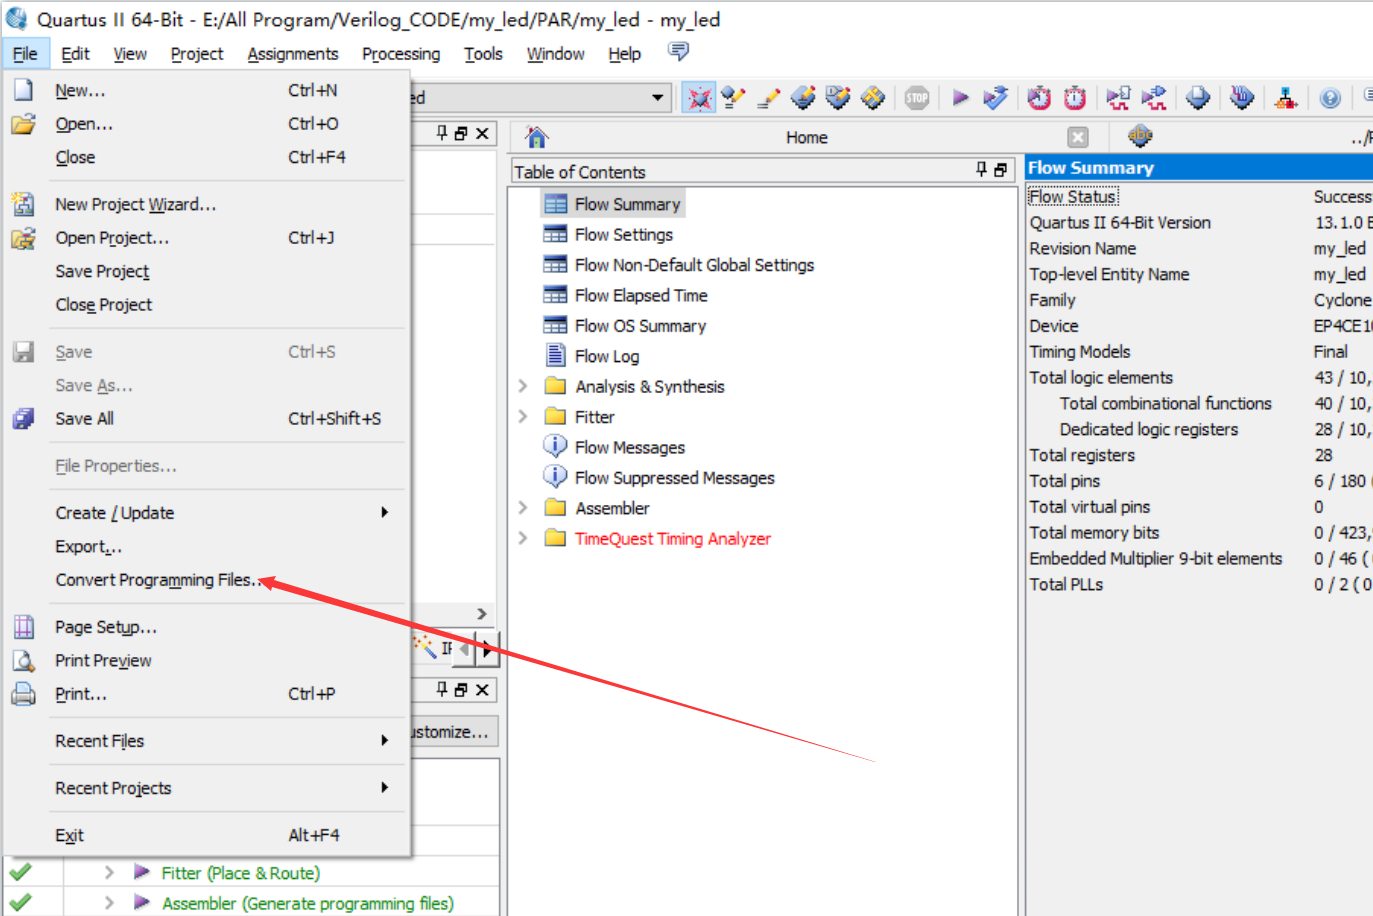
Task: Click the Total logic elements row label
Action: click(1101, 378)
